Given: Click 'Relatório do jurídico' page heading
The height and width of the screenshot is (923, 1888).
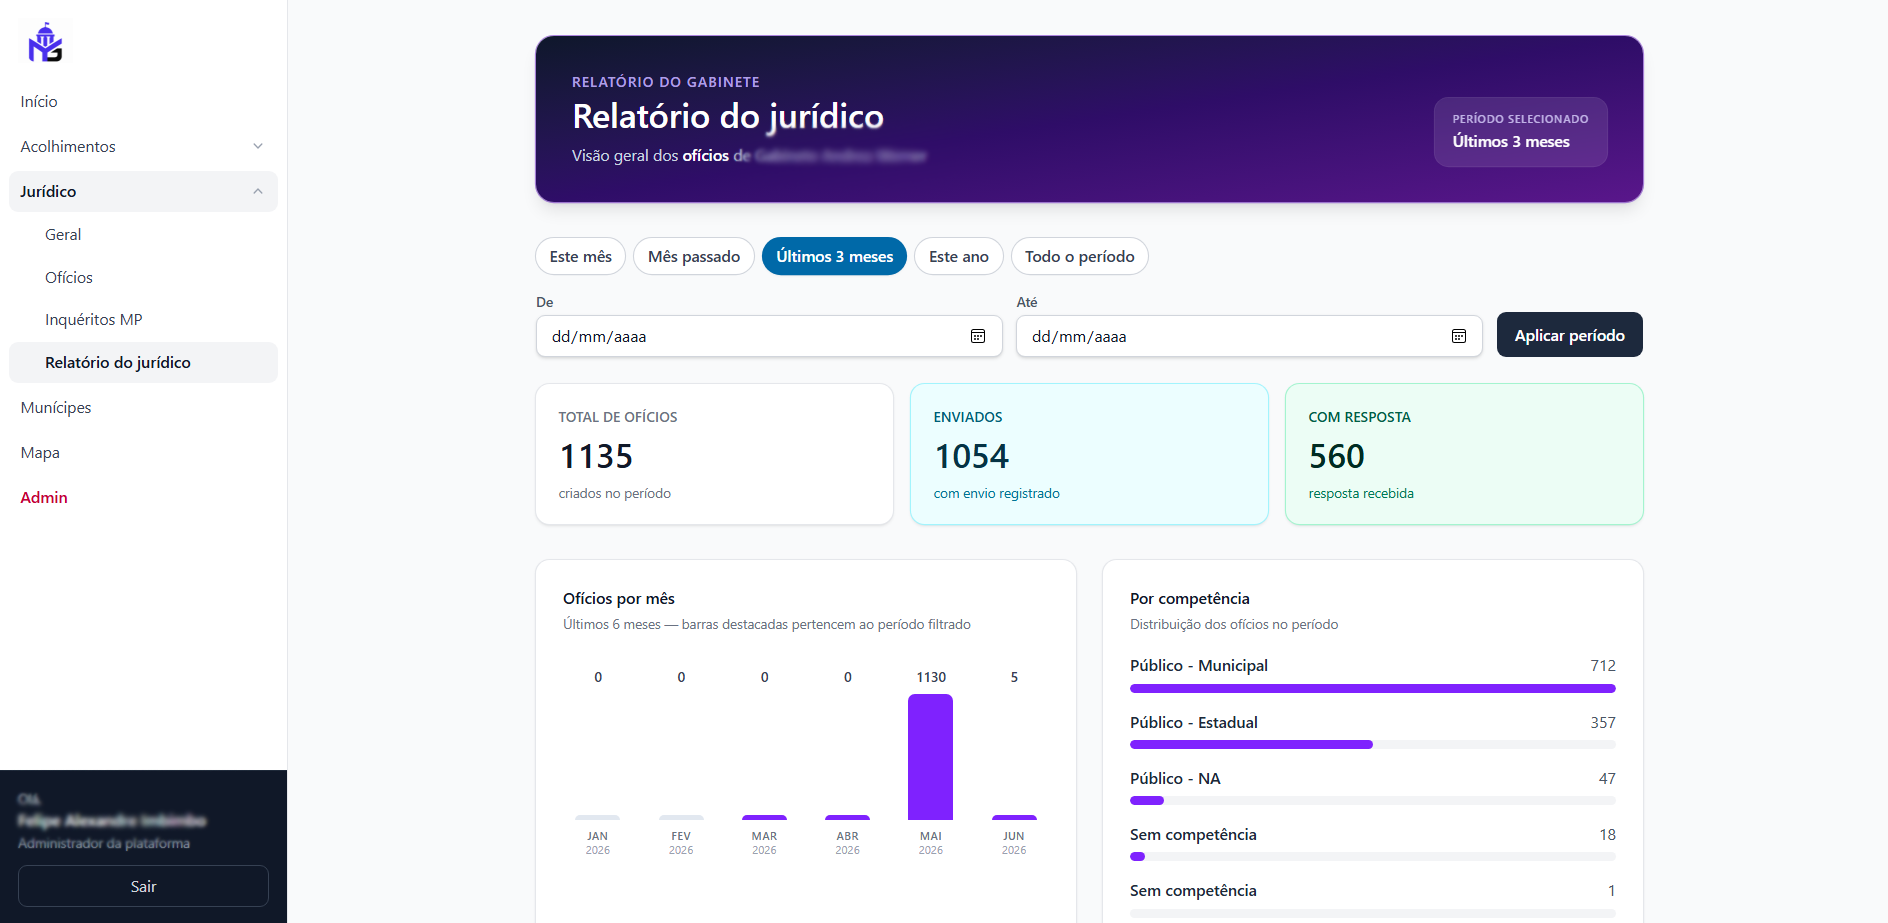Looking at the screenshot, I should pos(728,116).
